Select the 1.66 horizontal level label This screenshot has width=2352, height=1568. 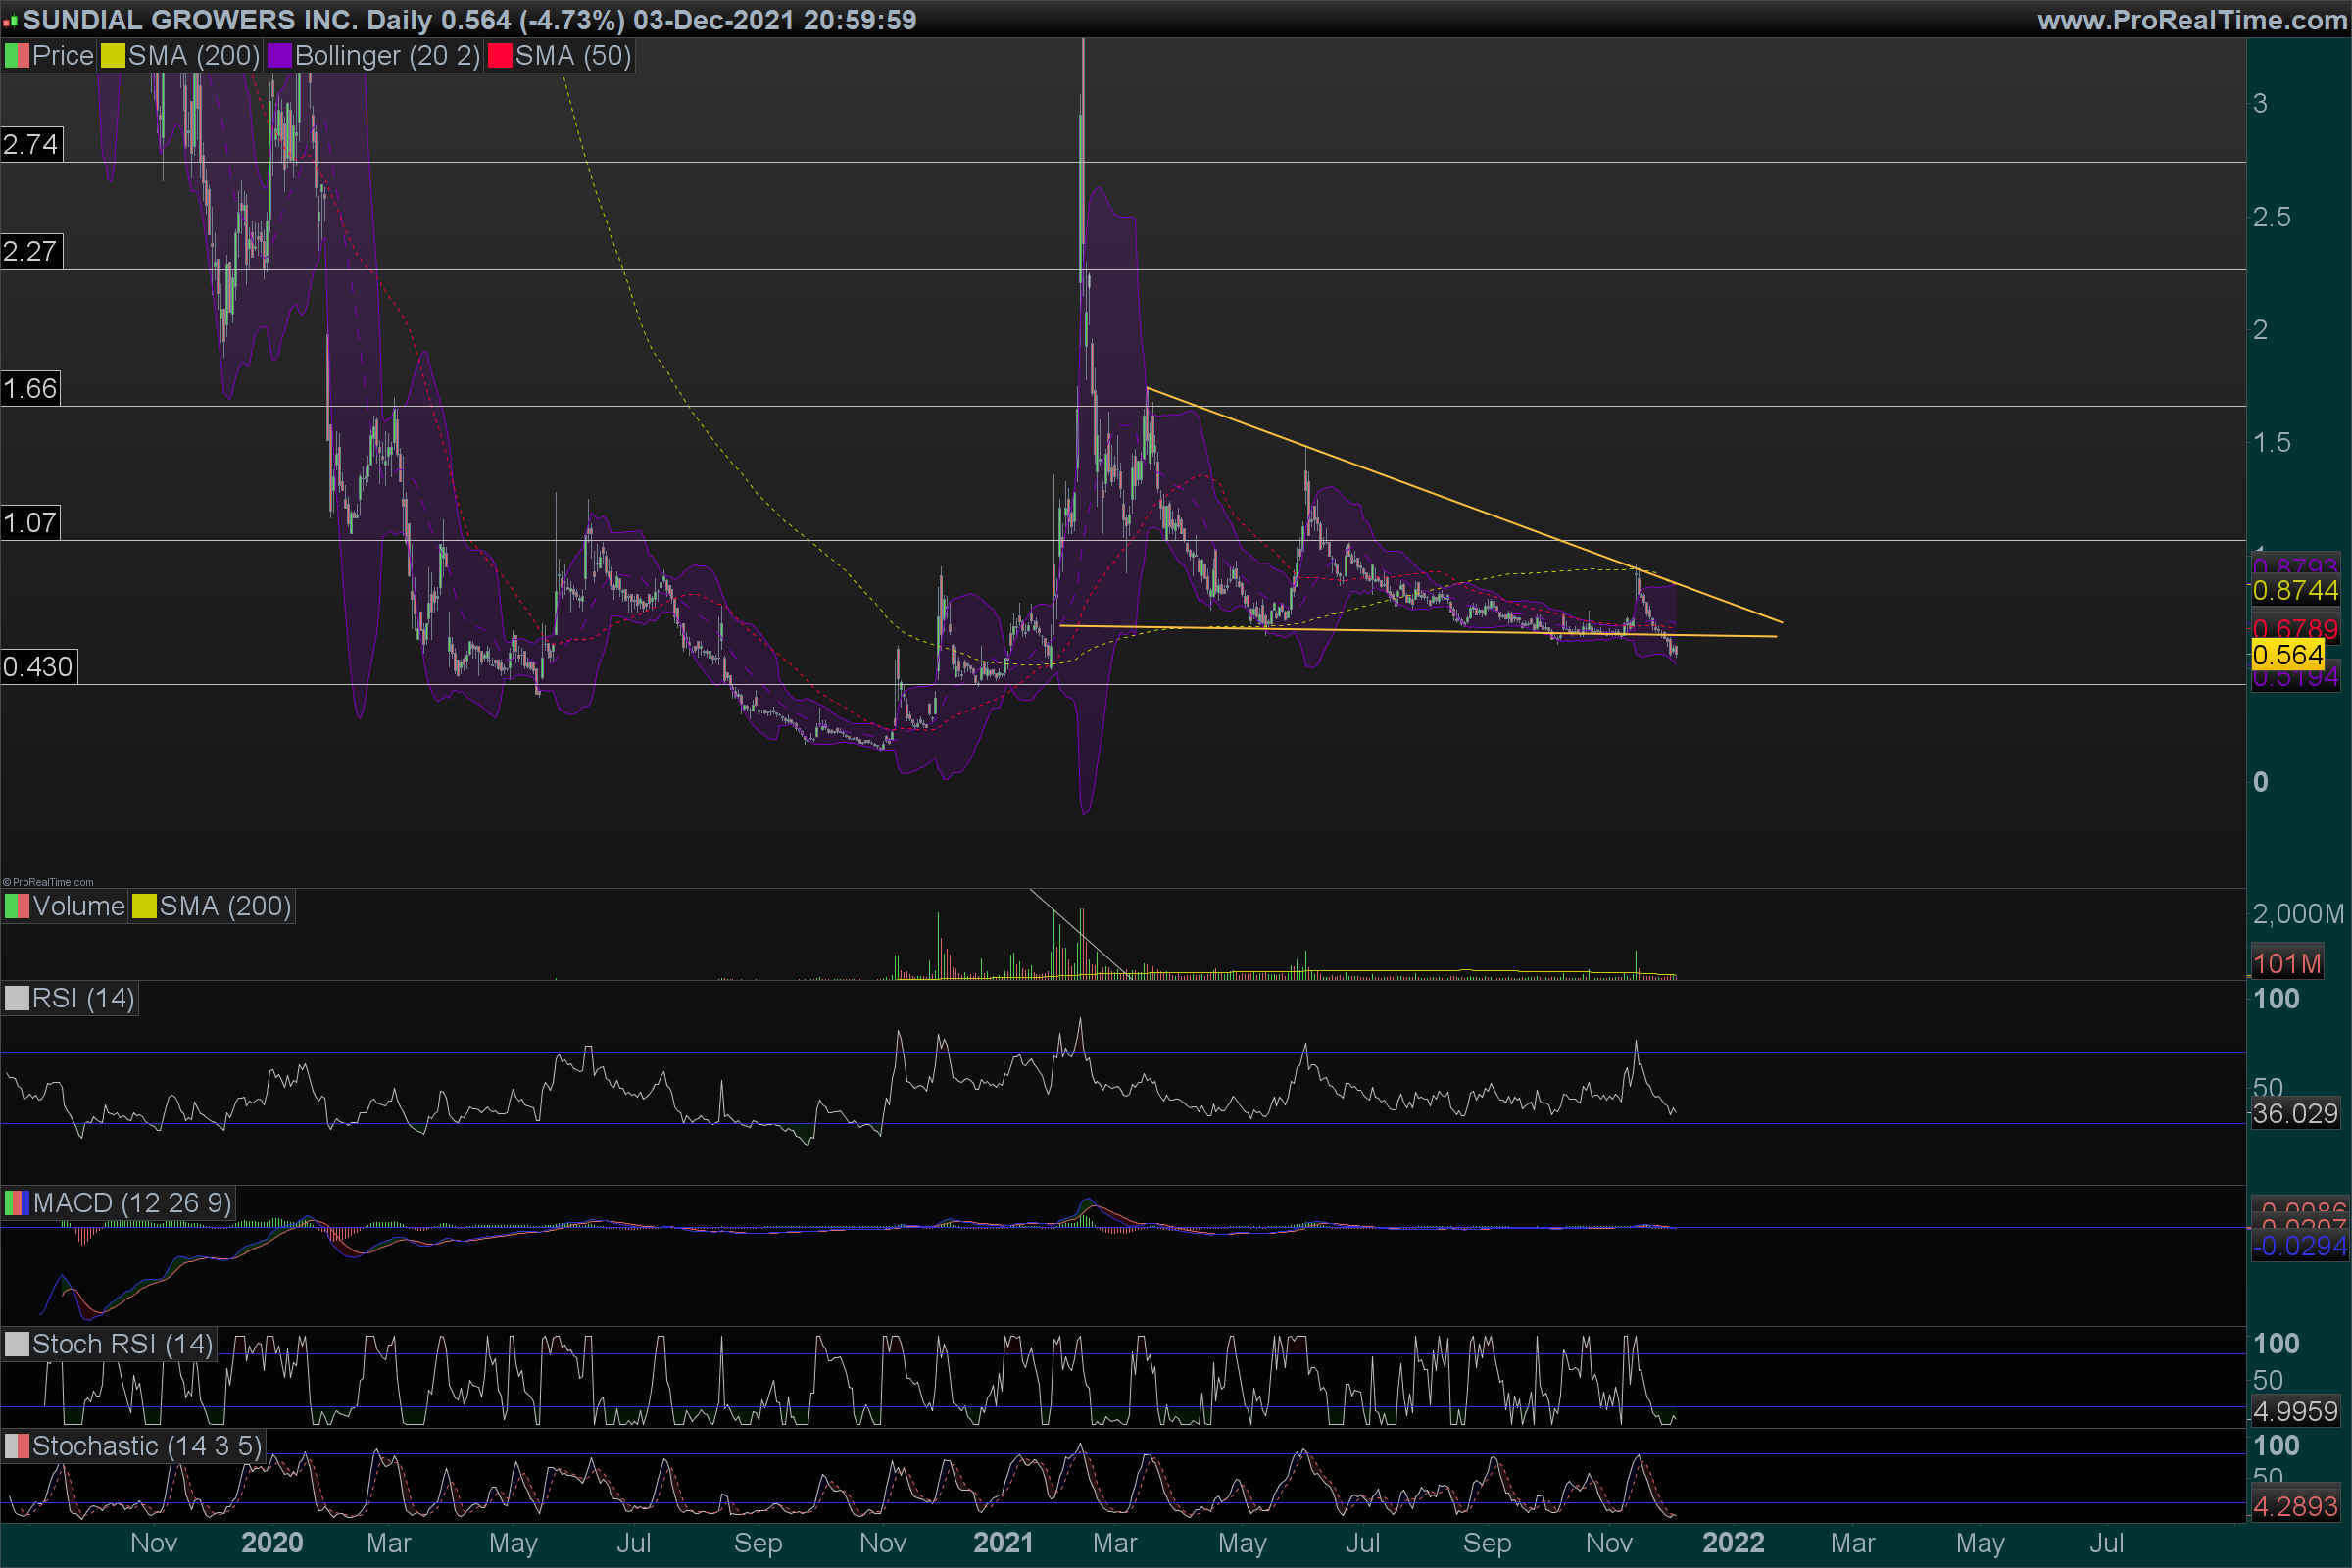click(30, 389)
